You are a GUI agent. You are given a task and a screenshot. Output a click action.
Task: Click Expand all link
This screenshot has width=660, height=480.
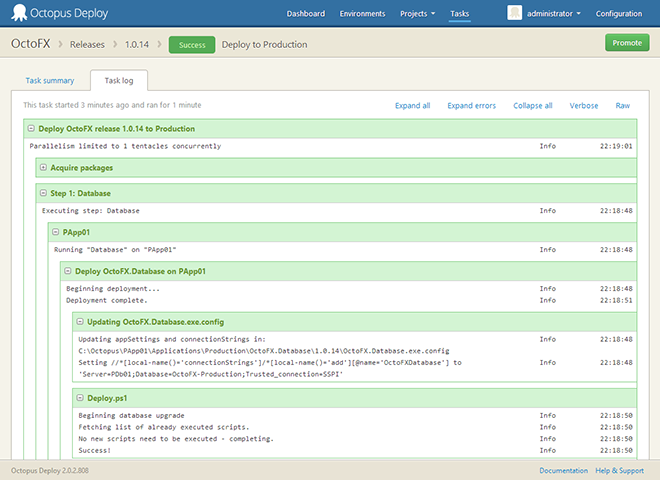tap(412, 106)
